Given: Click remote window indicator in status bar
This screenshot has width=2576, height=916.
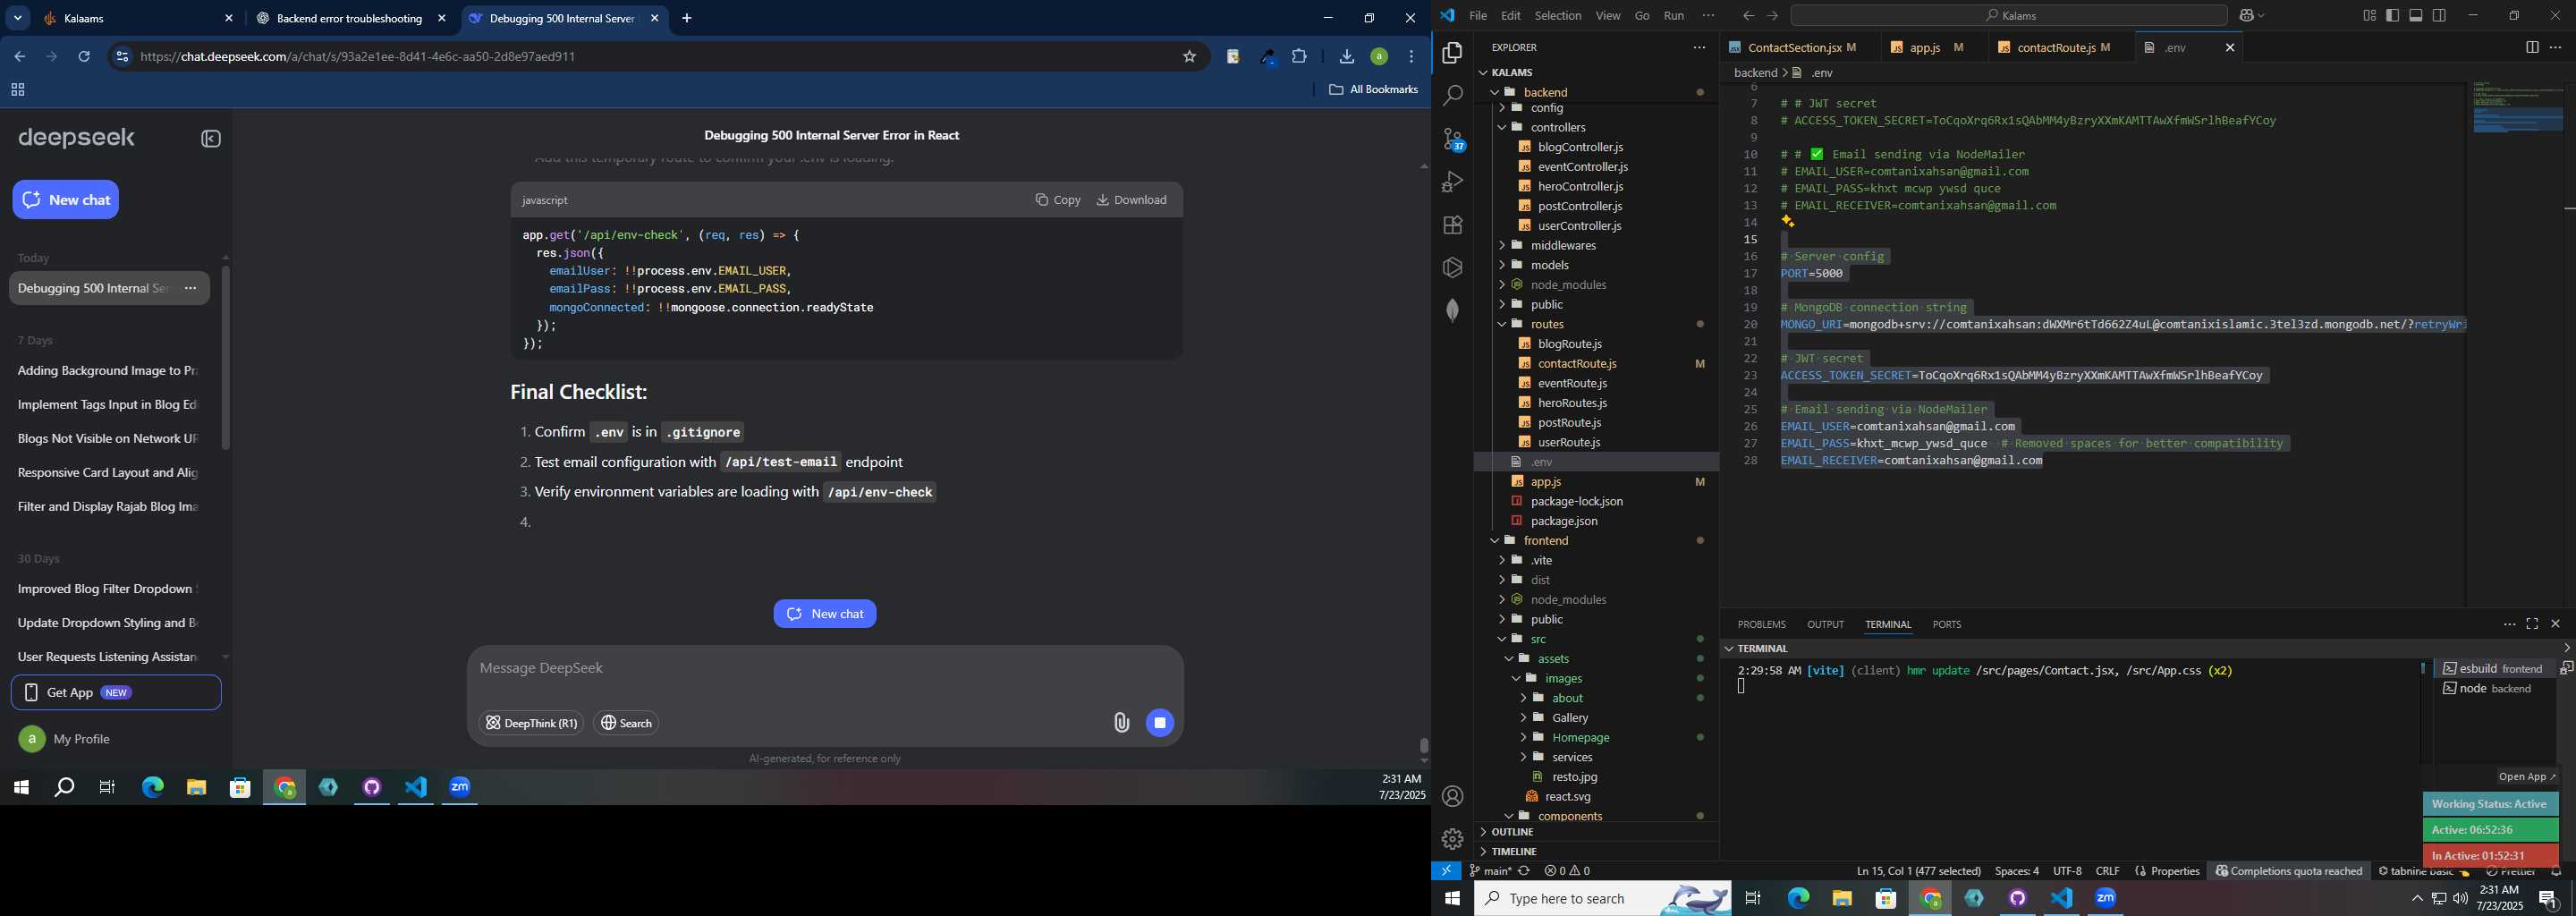Looking at the screenshot, I should [1446, 871].
